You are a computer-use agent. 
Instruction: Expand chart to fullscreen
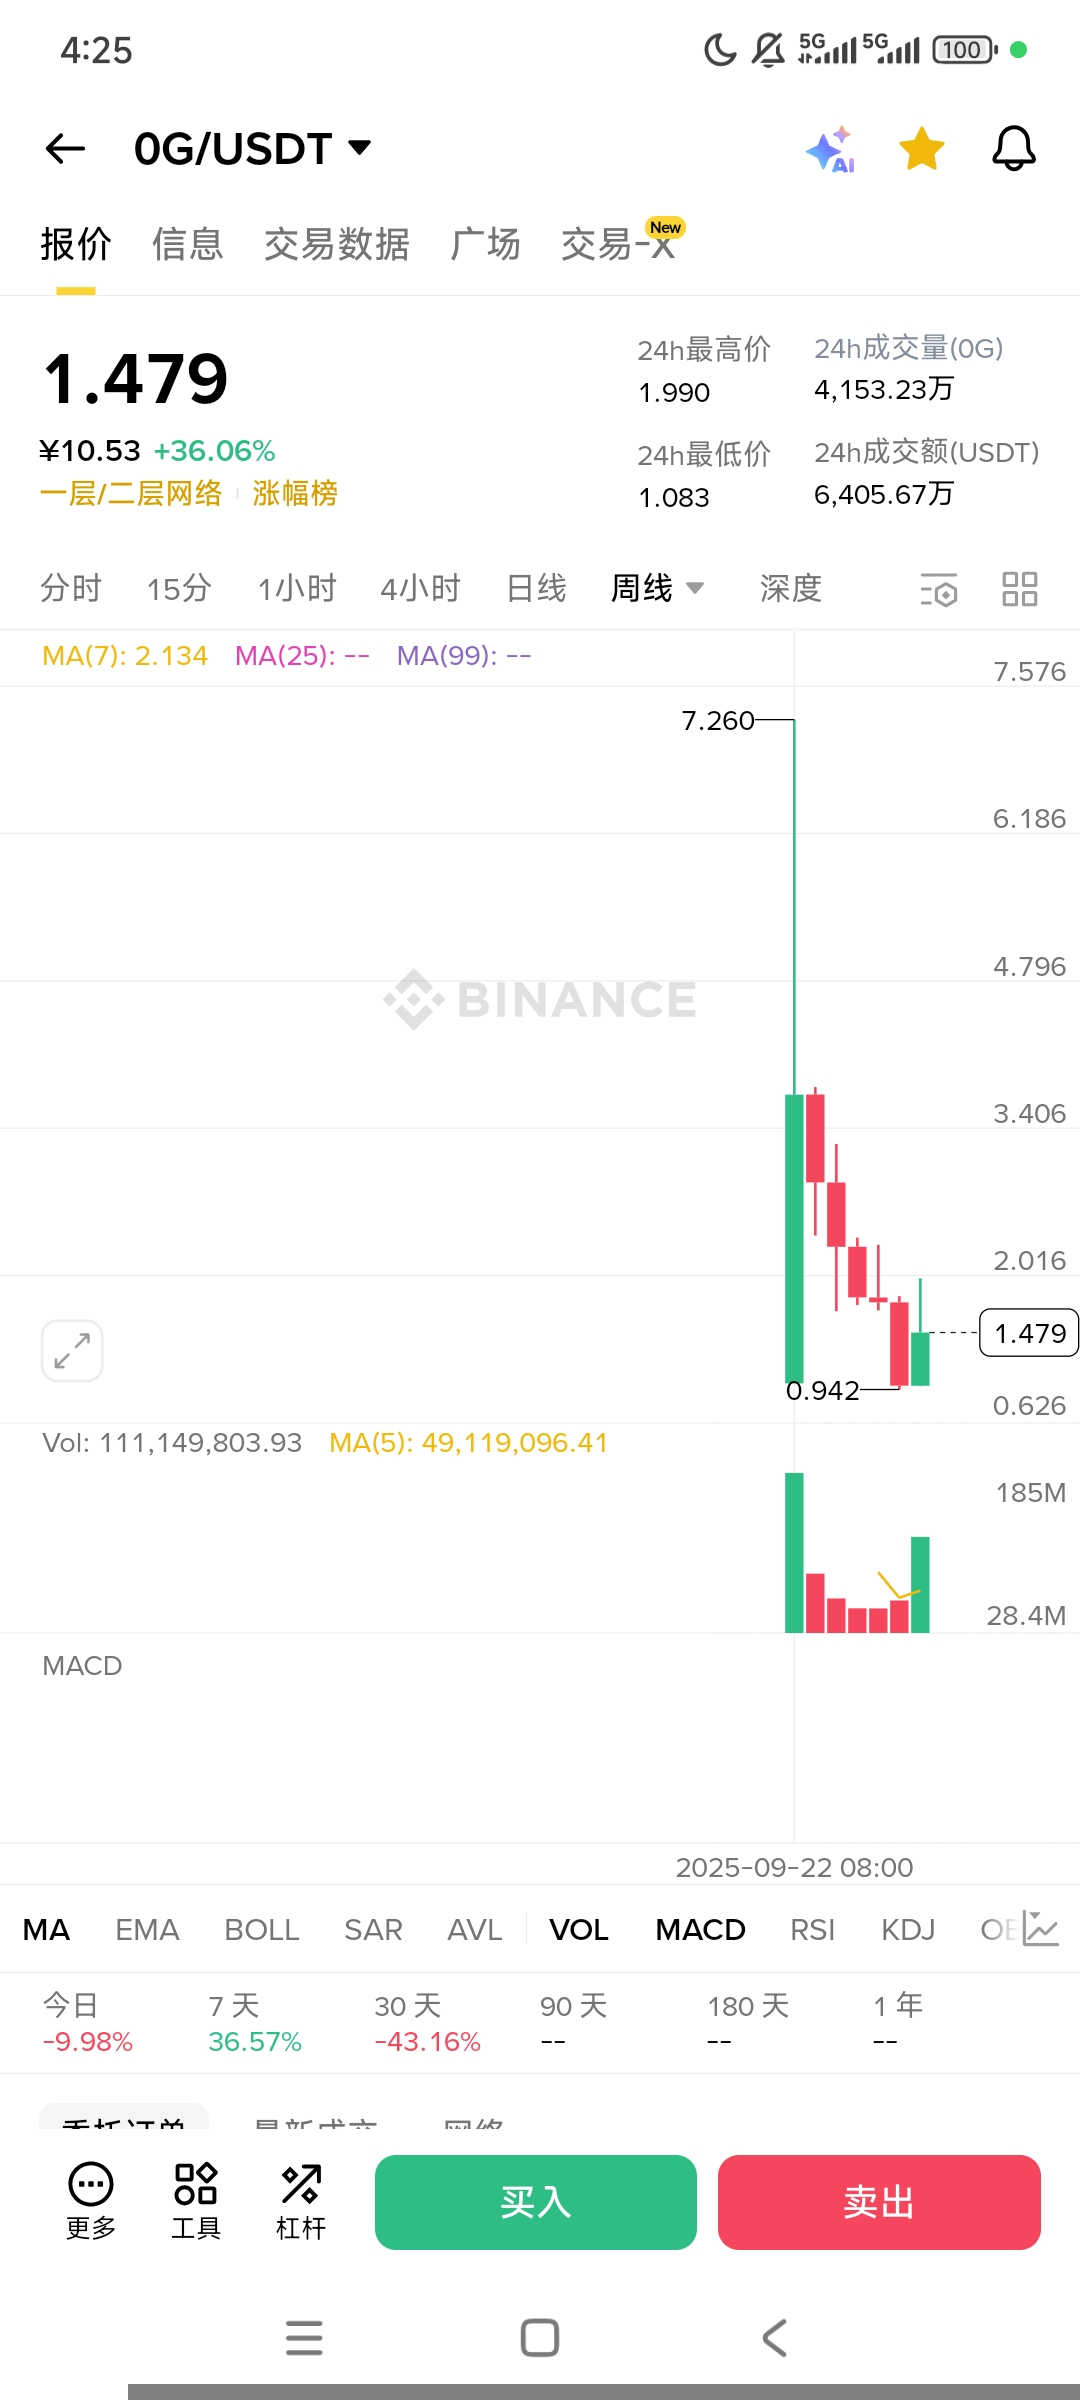coord(72,1351)
